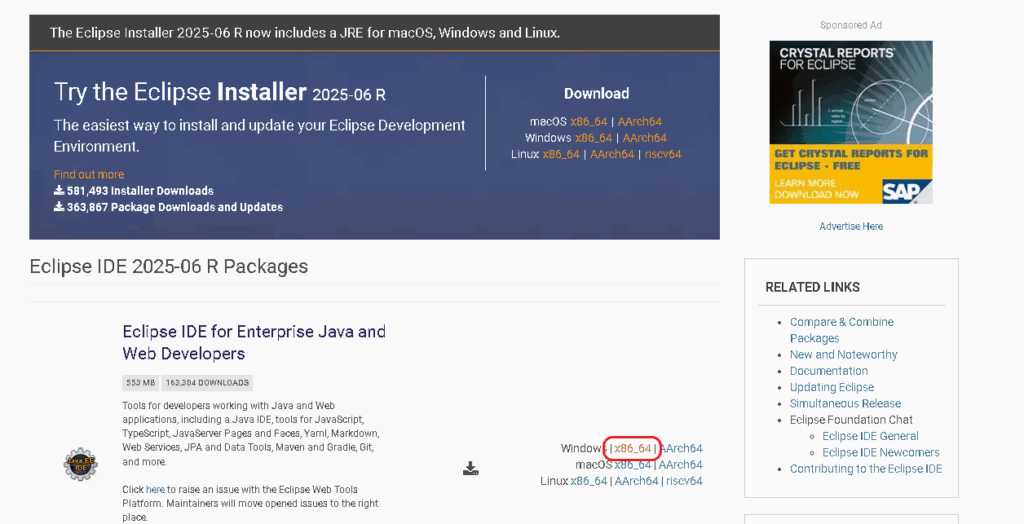This screenshot has width=1024, height=524.
Task: Click 'here' to raise an issue
Action: pos(155,489)
